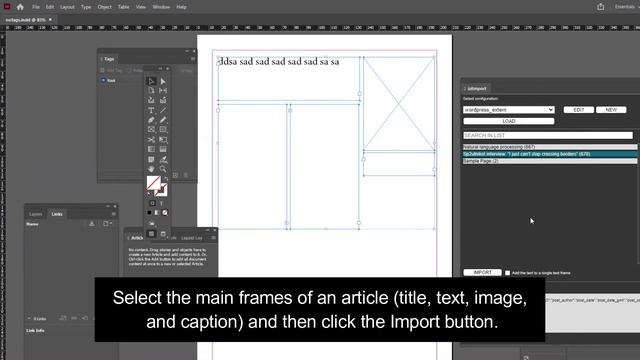Select the Rectangle shape tool
This screenshot has width=640, height=360.
(163, 129)
